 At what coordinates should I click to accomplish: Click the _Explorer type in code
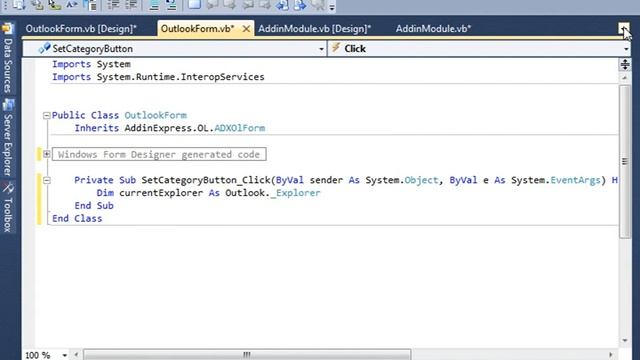[296, 193]
